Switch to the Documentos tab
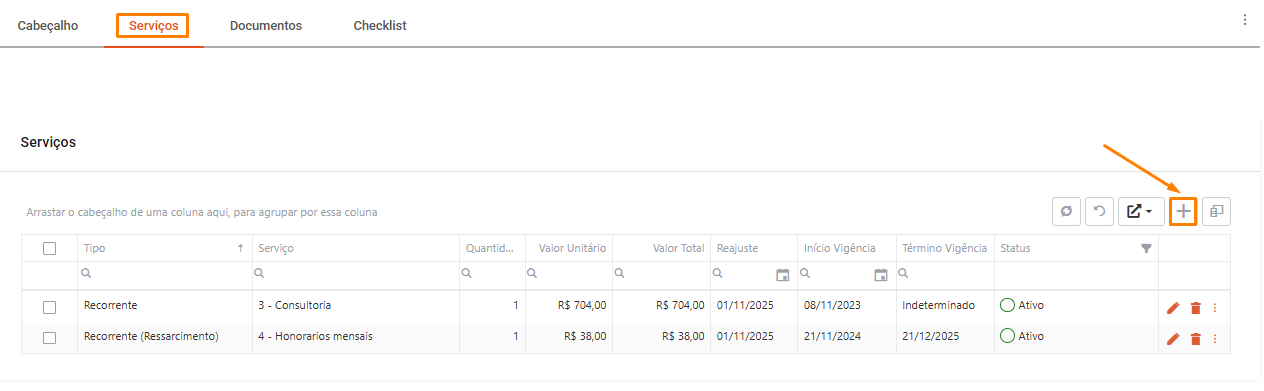Viewport: 1264px width, 391px height. point(266,25)
